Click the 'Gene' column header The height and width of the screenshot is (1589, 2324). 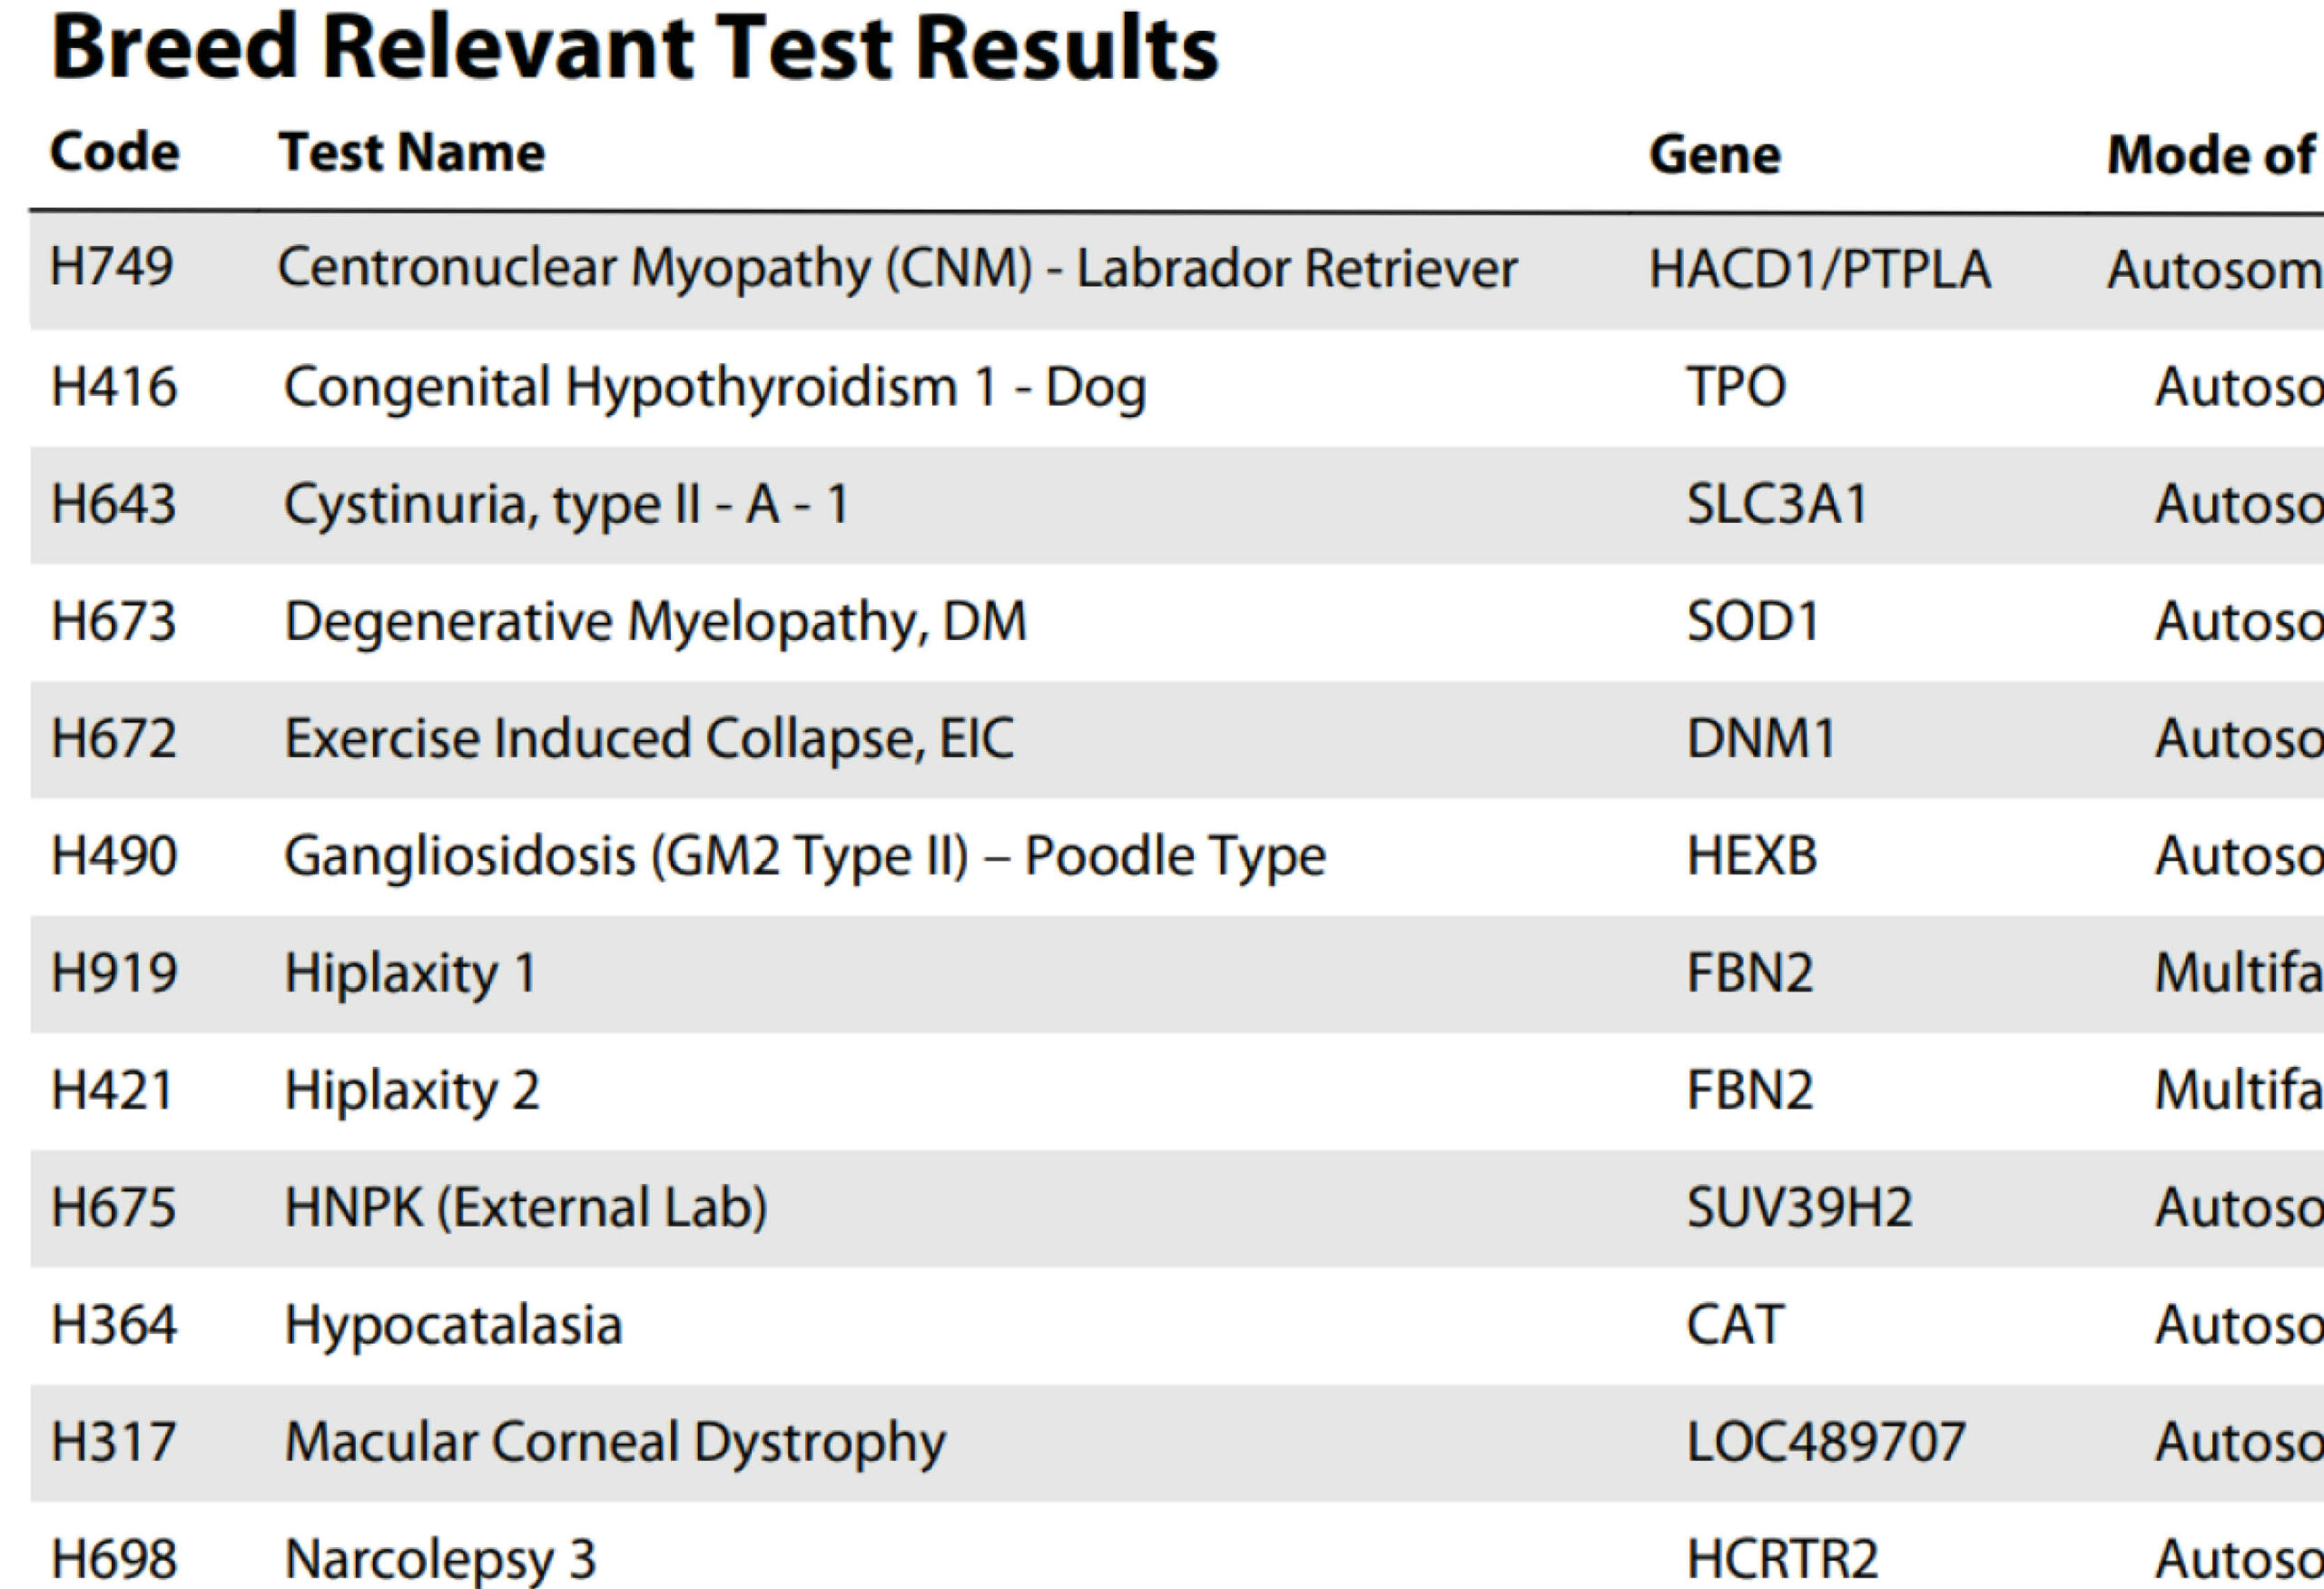coord(1714,155)
